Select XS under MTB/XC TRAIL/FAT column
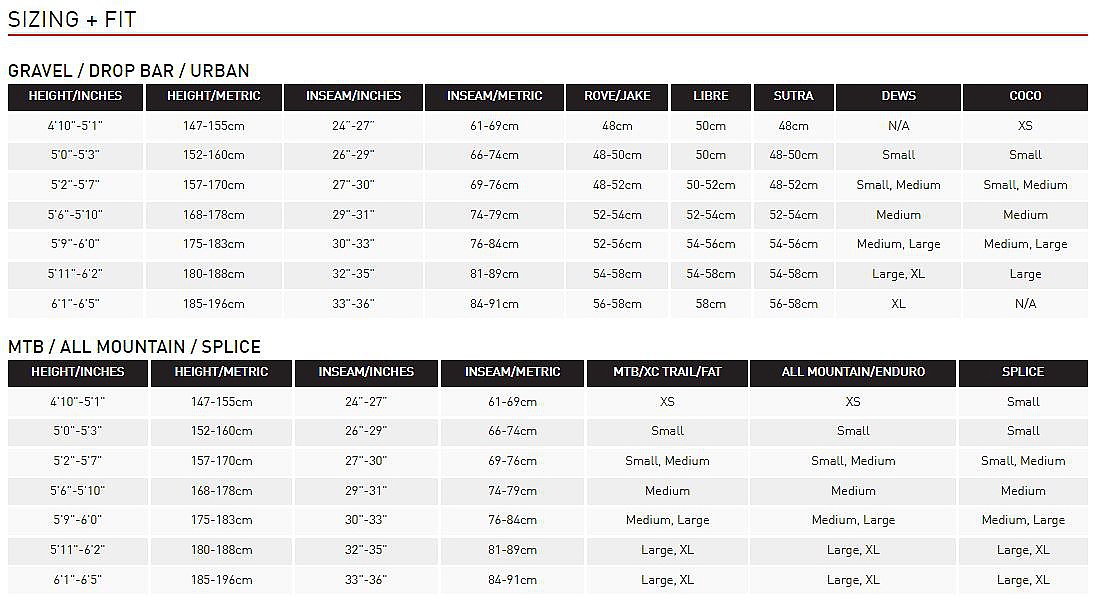 coord(667,402)
